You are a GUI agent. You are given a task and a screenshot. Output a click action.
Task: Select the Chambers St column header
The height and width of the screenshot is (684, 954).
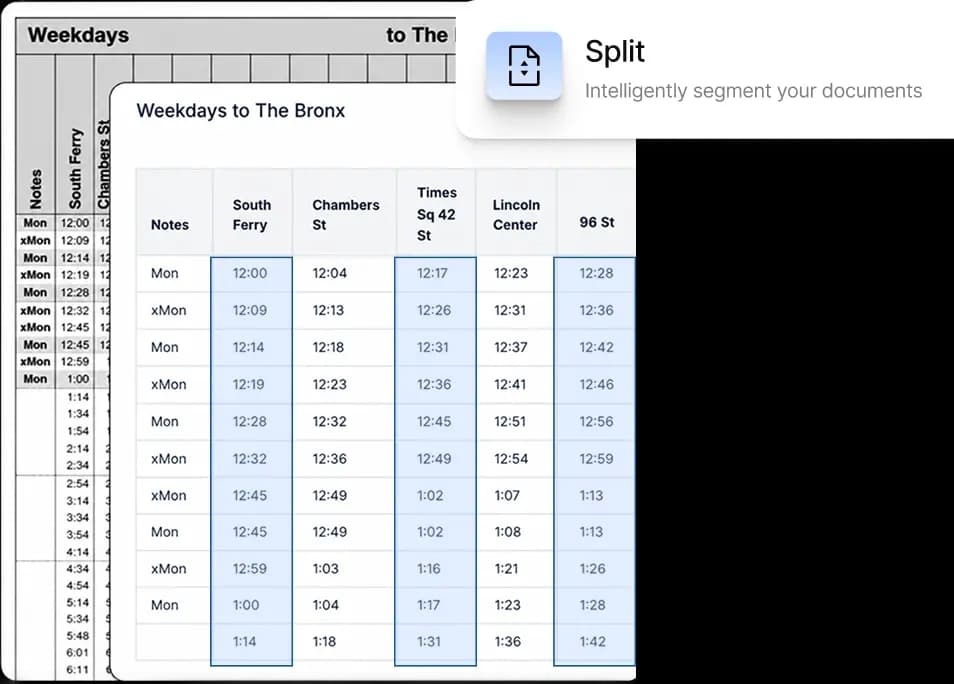pos(346,215)
